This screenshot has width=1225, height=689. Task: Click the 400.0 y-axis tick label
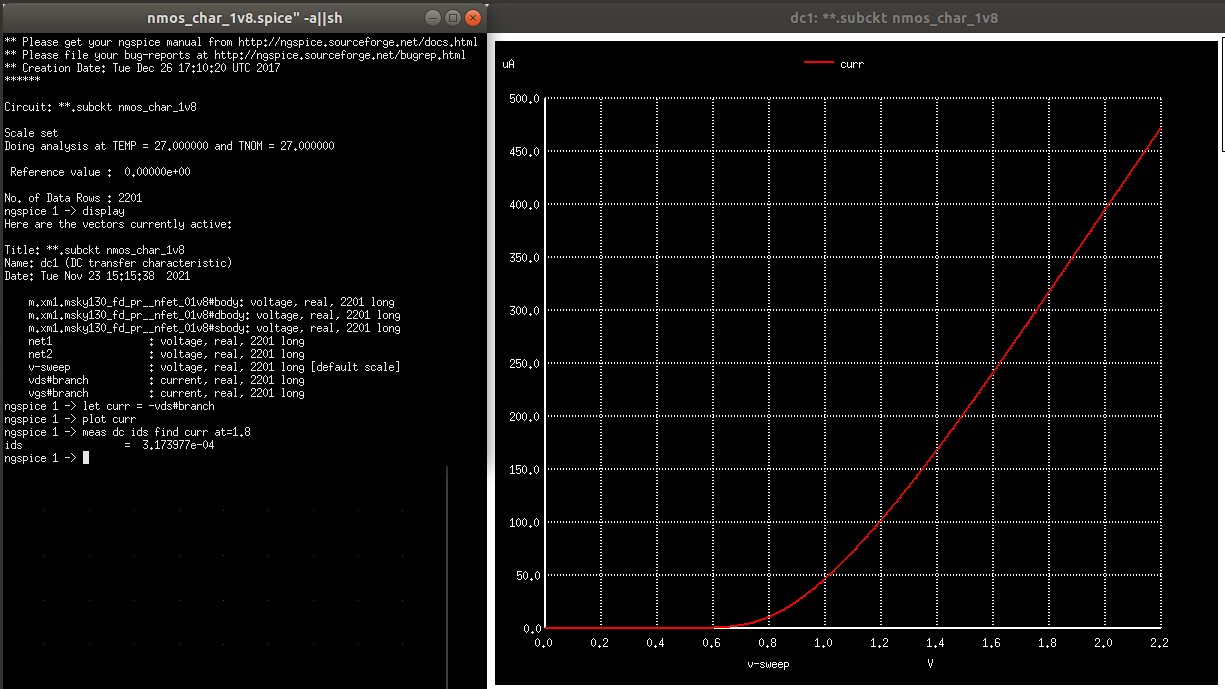click(x=524, y=204)
